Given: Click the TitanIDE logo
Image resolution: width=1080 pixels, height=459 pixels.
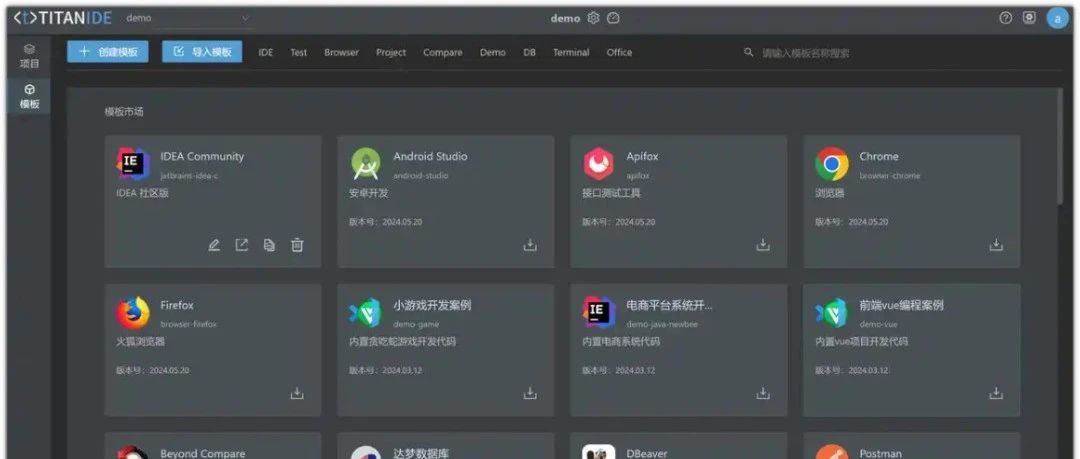Looking at the screenshot, I should pyautogui.click(x=62, y=19).
